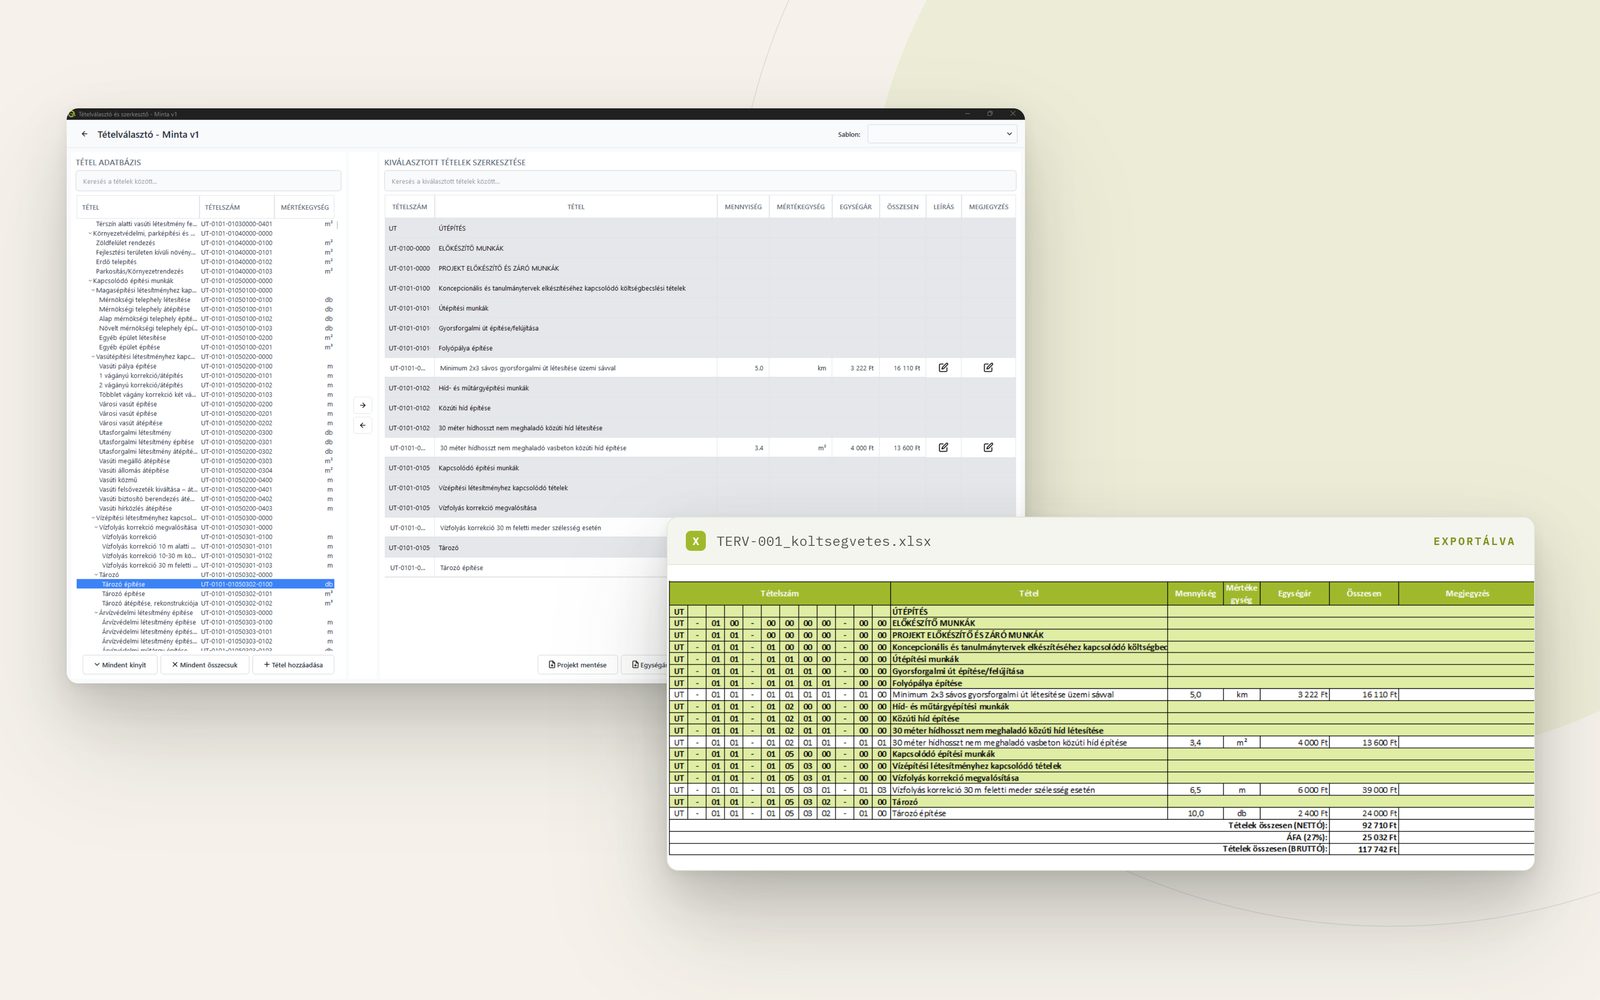1600x1000 pixels.
Task: Click the left arrow to remove the selected item
Action: coord(363,425)
